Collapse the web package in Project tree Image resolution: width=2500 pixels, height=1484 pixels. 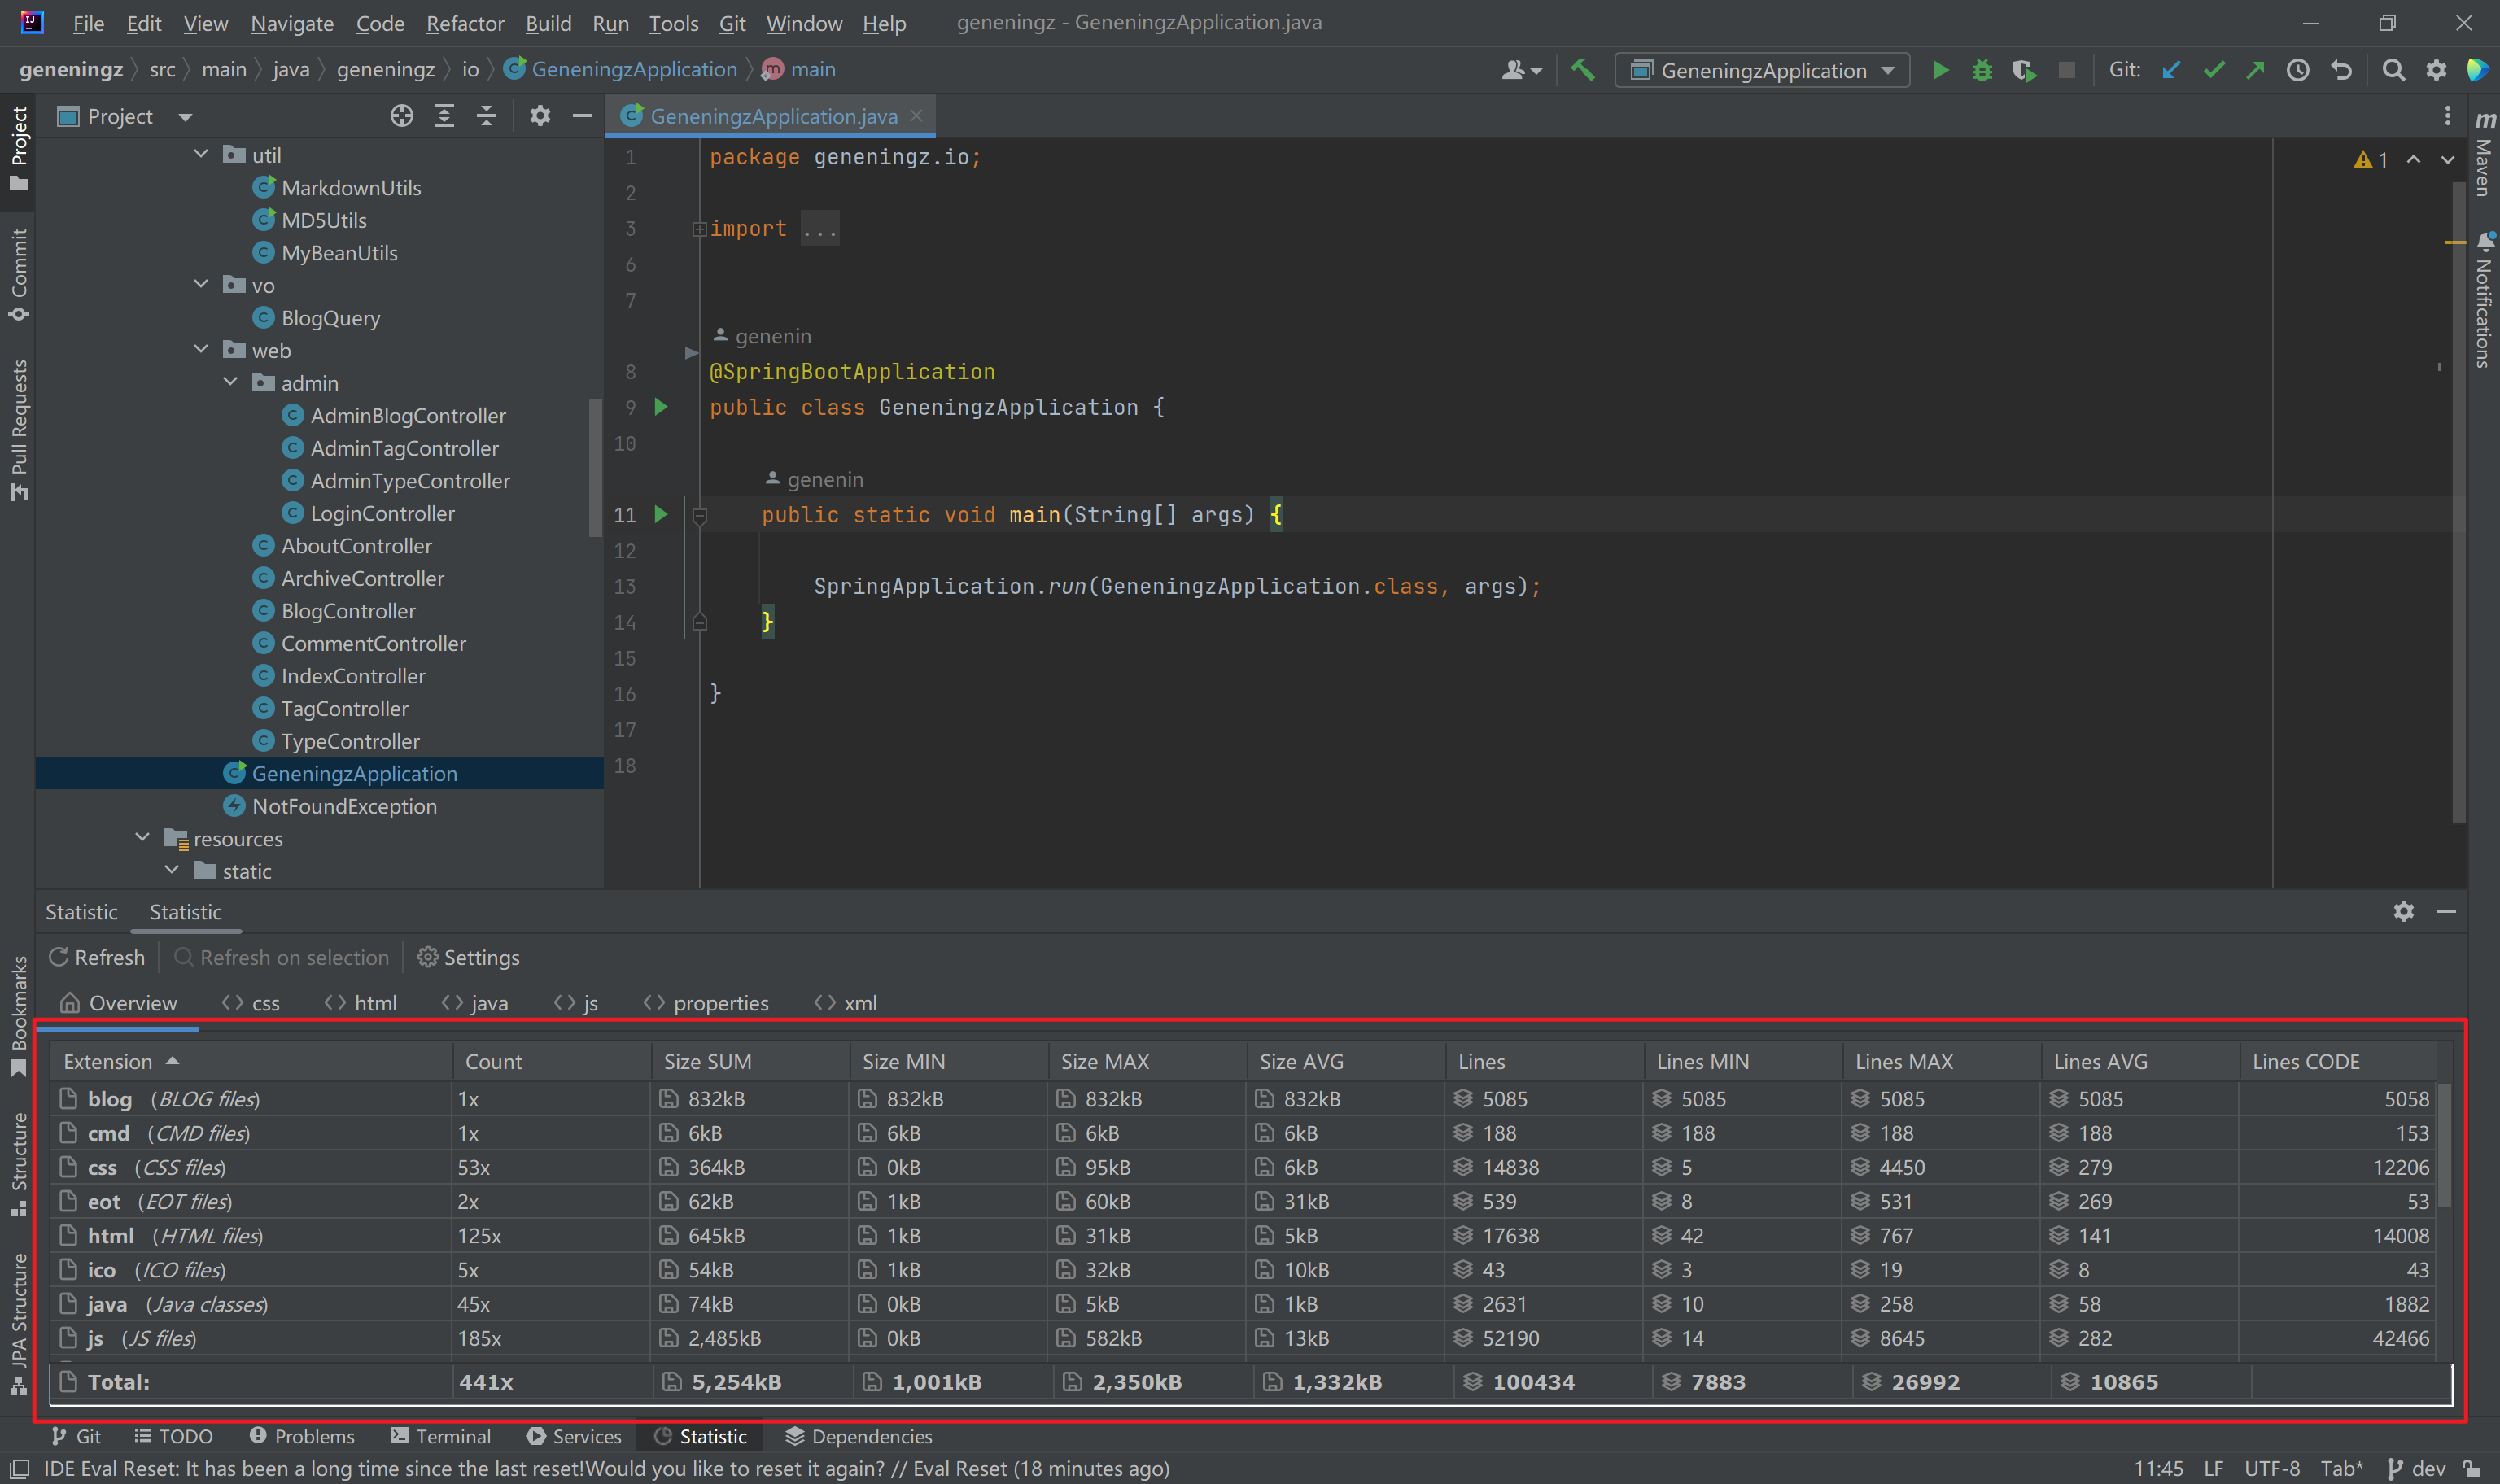click(200, 350)
